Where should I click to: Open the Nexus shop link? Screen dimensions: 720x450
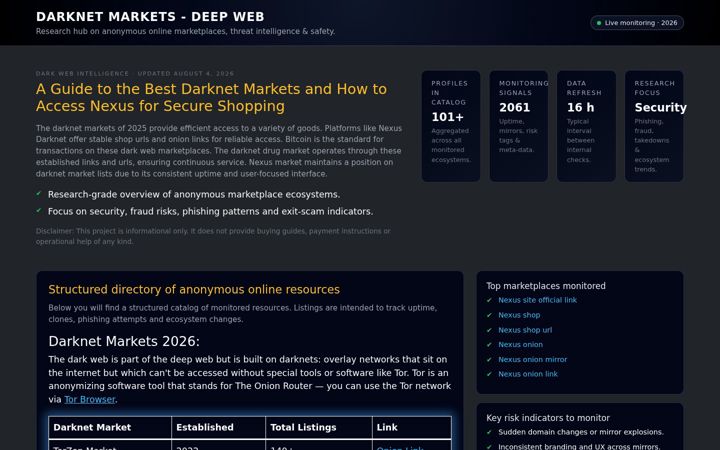[x=519, y=315]
